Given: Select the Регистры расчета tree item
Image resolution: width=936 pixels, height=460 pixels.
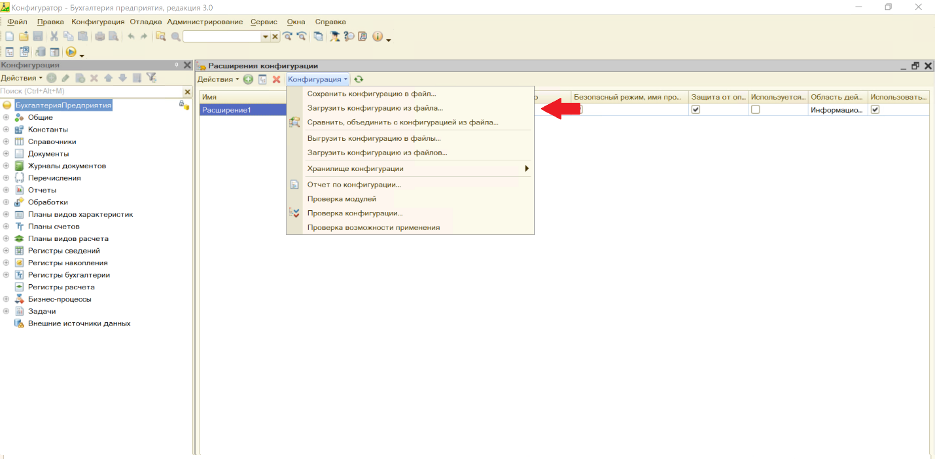Looking at the screenshot, I should point(61,287).
